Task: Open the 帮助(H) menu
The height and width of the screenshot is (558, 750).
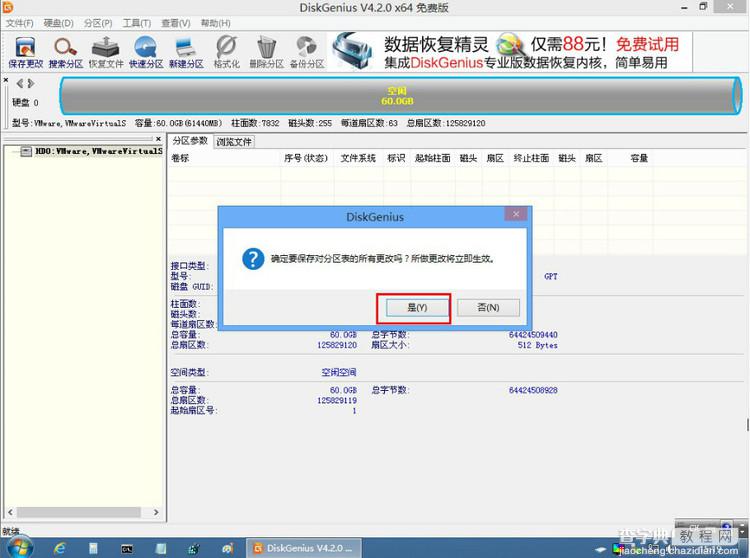Action: click(215, 23)
